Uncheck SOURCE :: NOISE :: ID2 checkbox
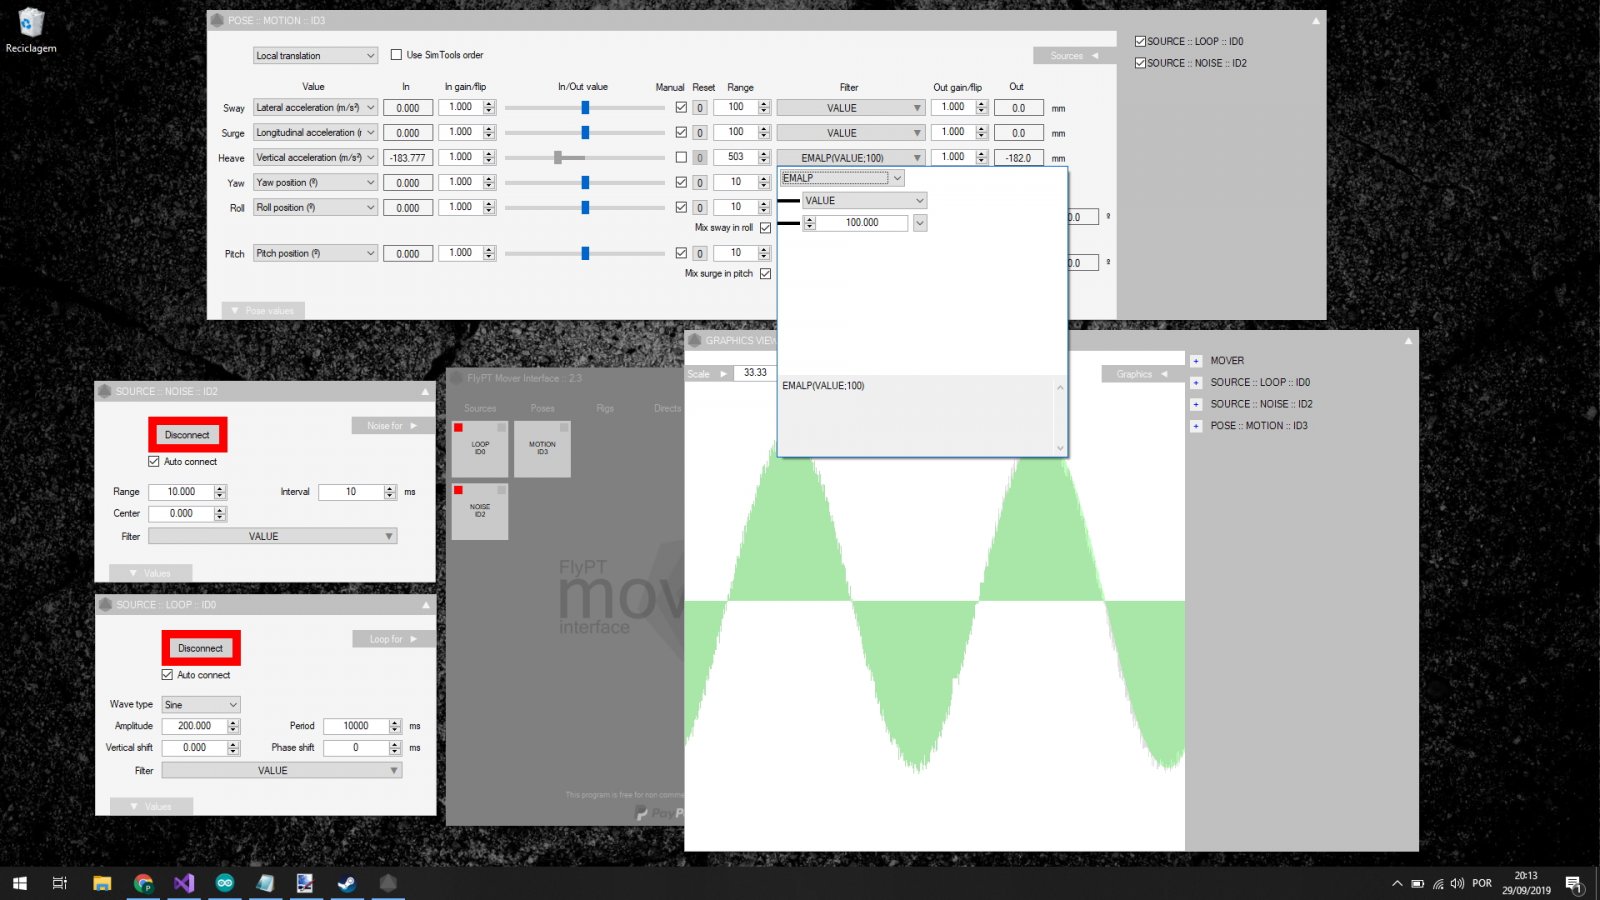Viewport: 1600px width, 900px height. [1140, 63]
